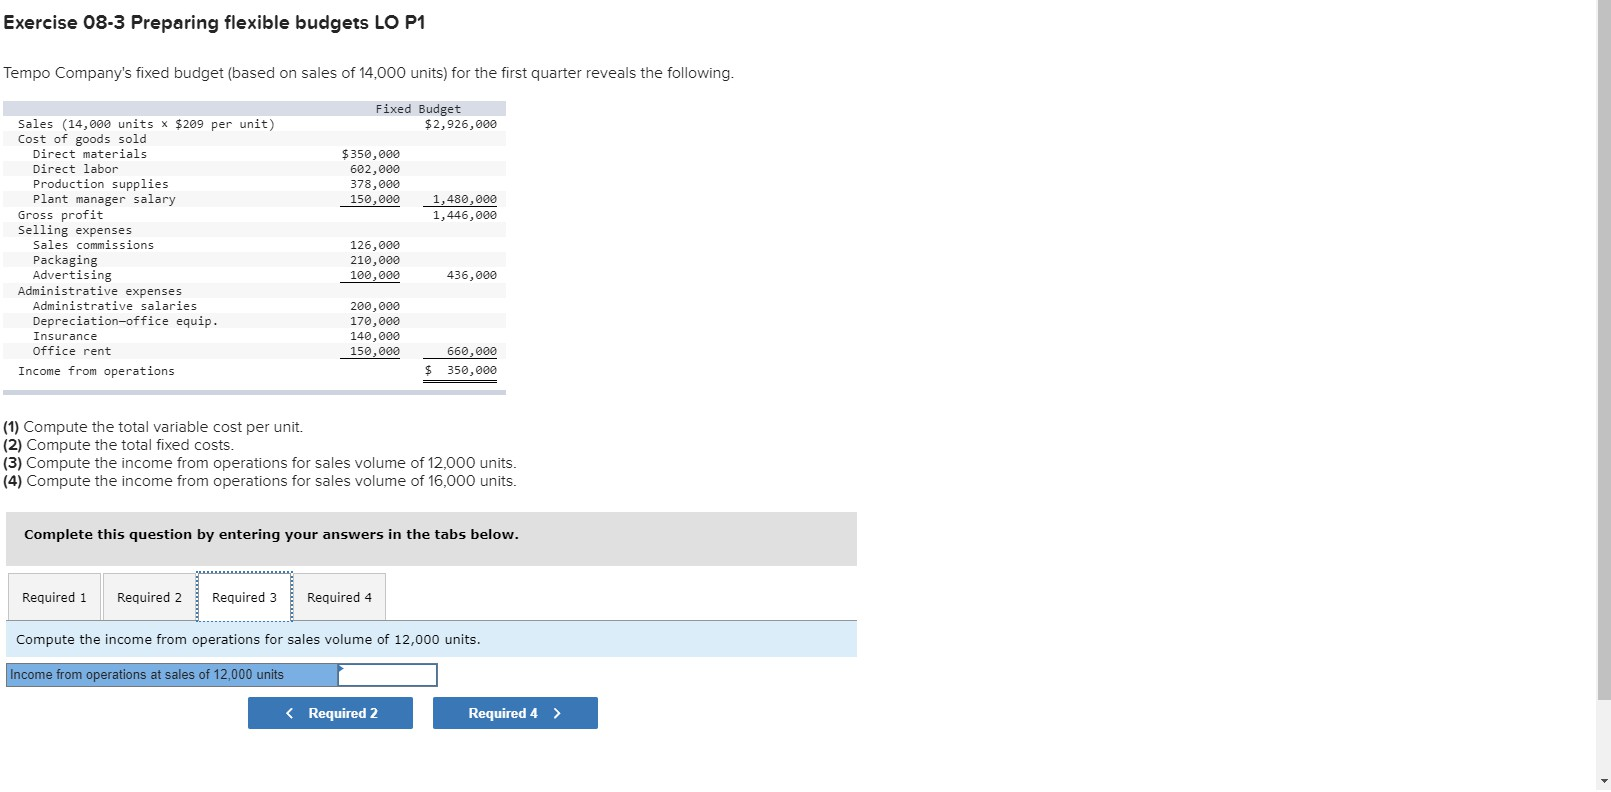Click the blue instruction 'Compute the income from operations for sales volume'
The height and width of the screenshot is (792, 1611).
[x=248, y=639]
